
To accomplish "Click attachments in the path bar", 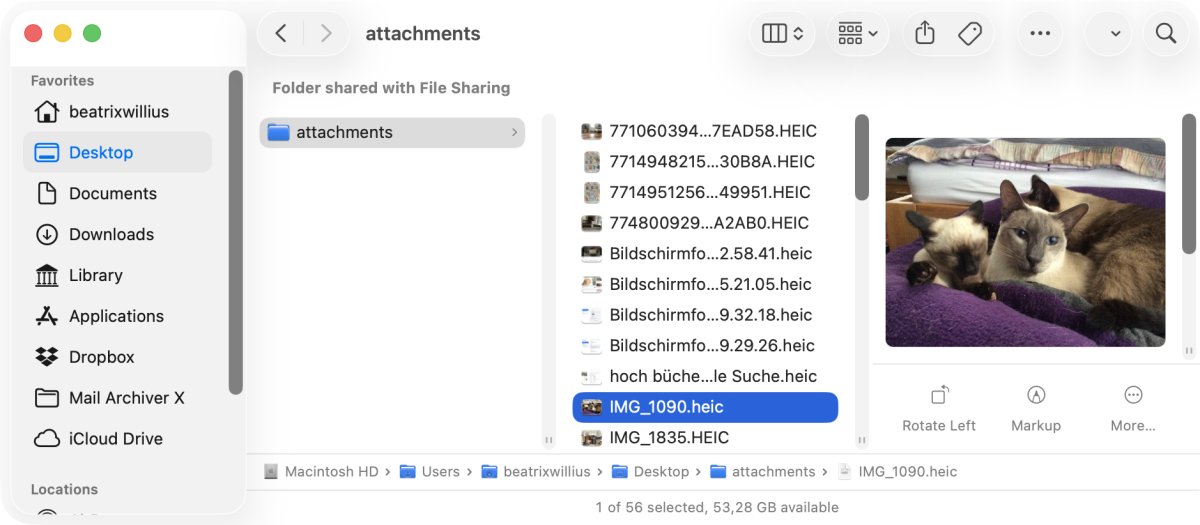I will (x=763, y=471).
